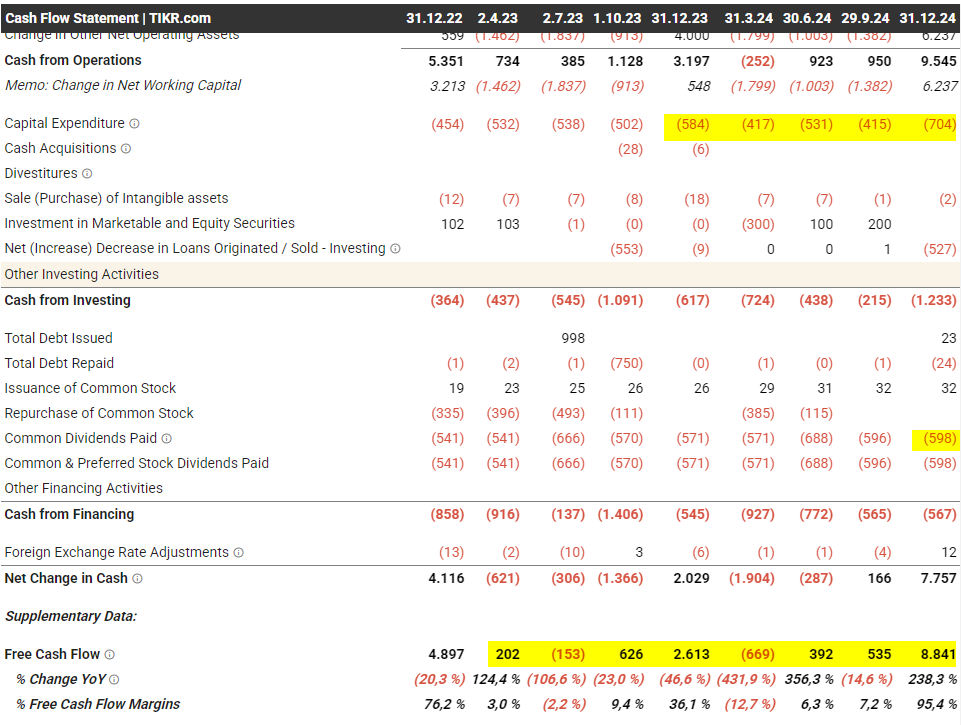Click highlighted Capital Expenditure value (584)
Screen dimensions: 961x725
(x=693, y=124)
